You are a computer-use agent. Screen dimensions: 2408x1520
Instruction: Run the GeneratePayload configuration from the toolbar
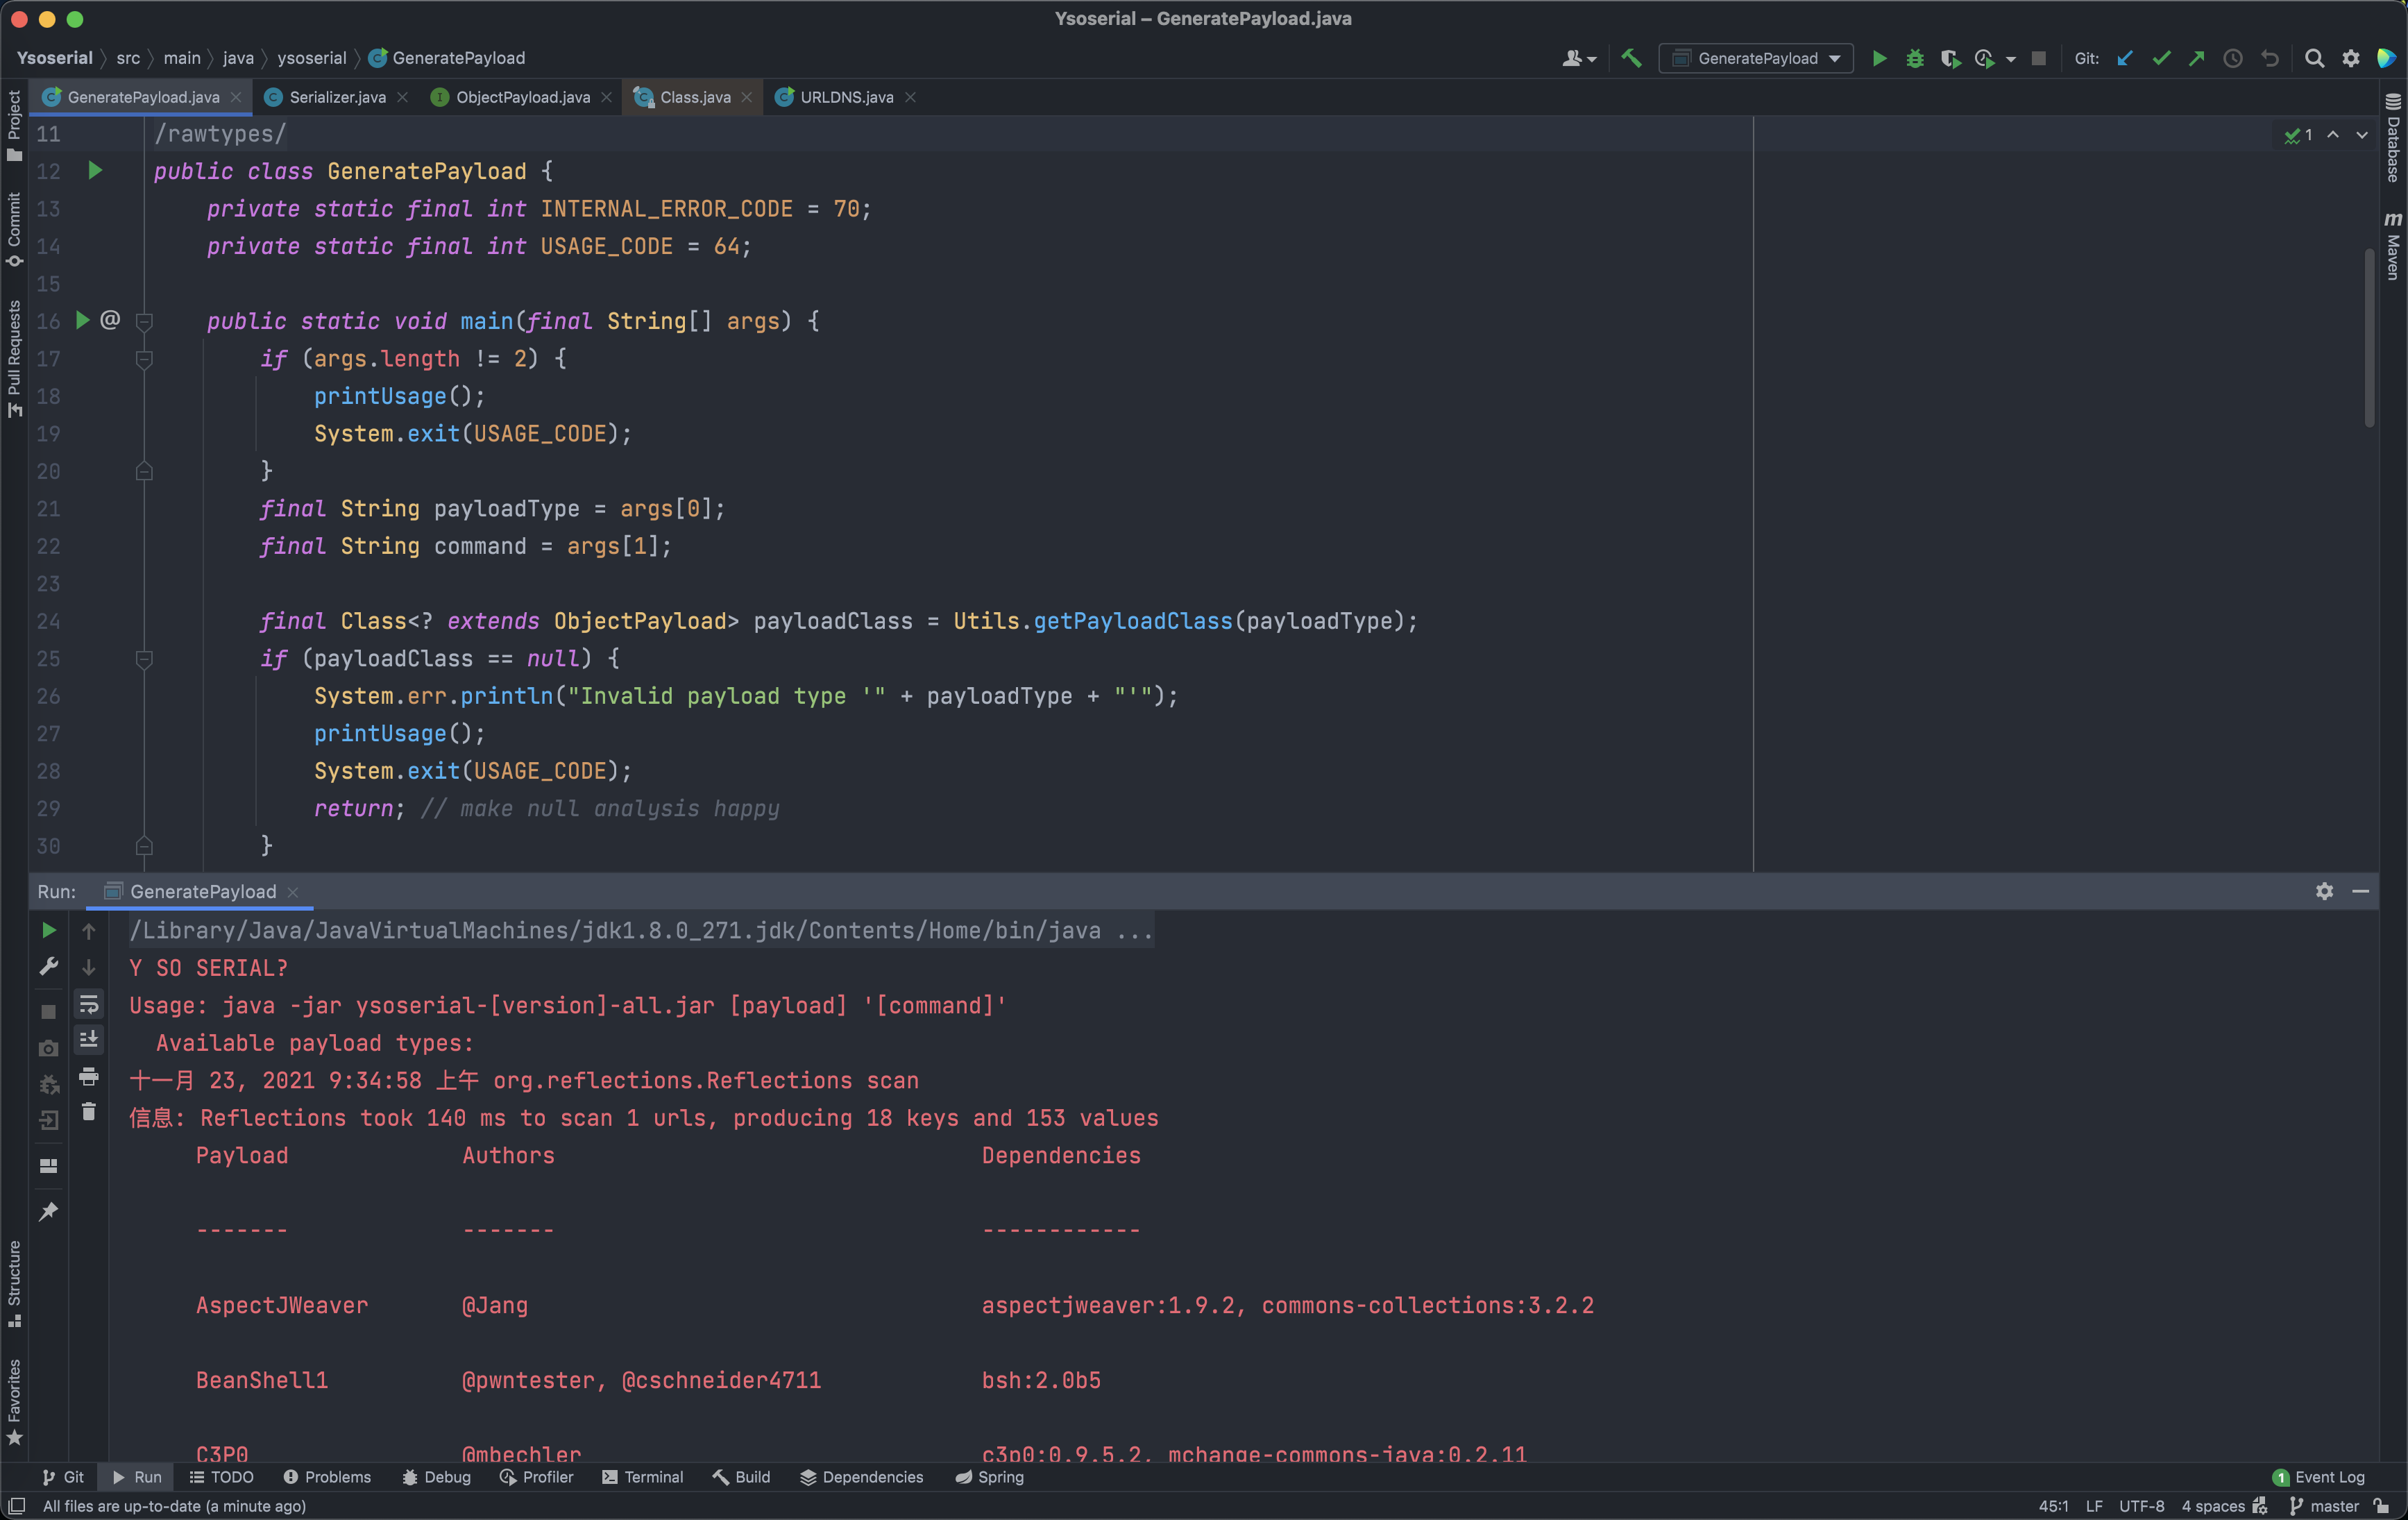point(1879,58)
